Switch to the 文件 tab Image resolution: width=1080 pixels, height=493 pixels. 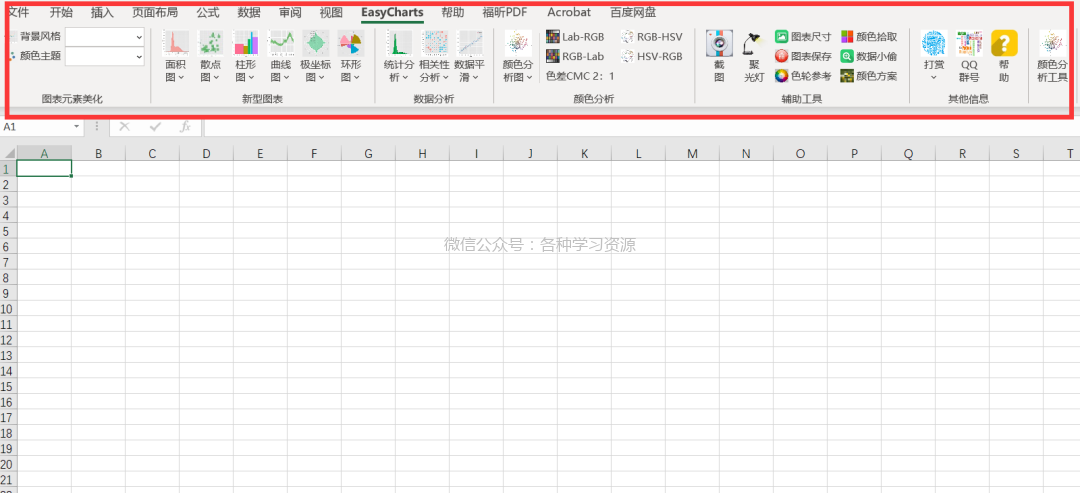[19, 12]
